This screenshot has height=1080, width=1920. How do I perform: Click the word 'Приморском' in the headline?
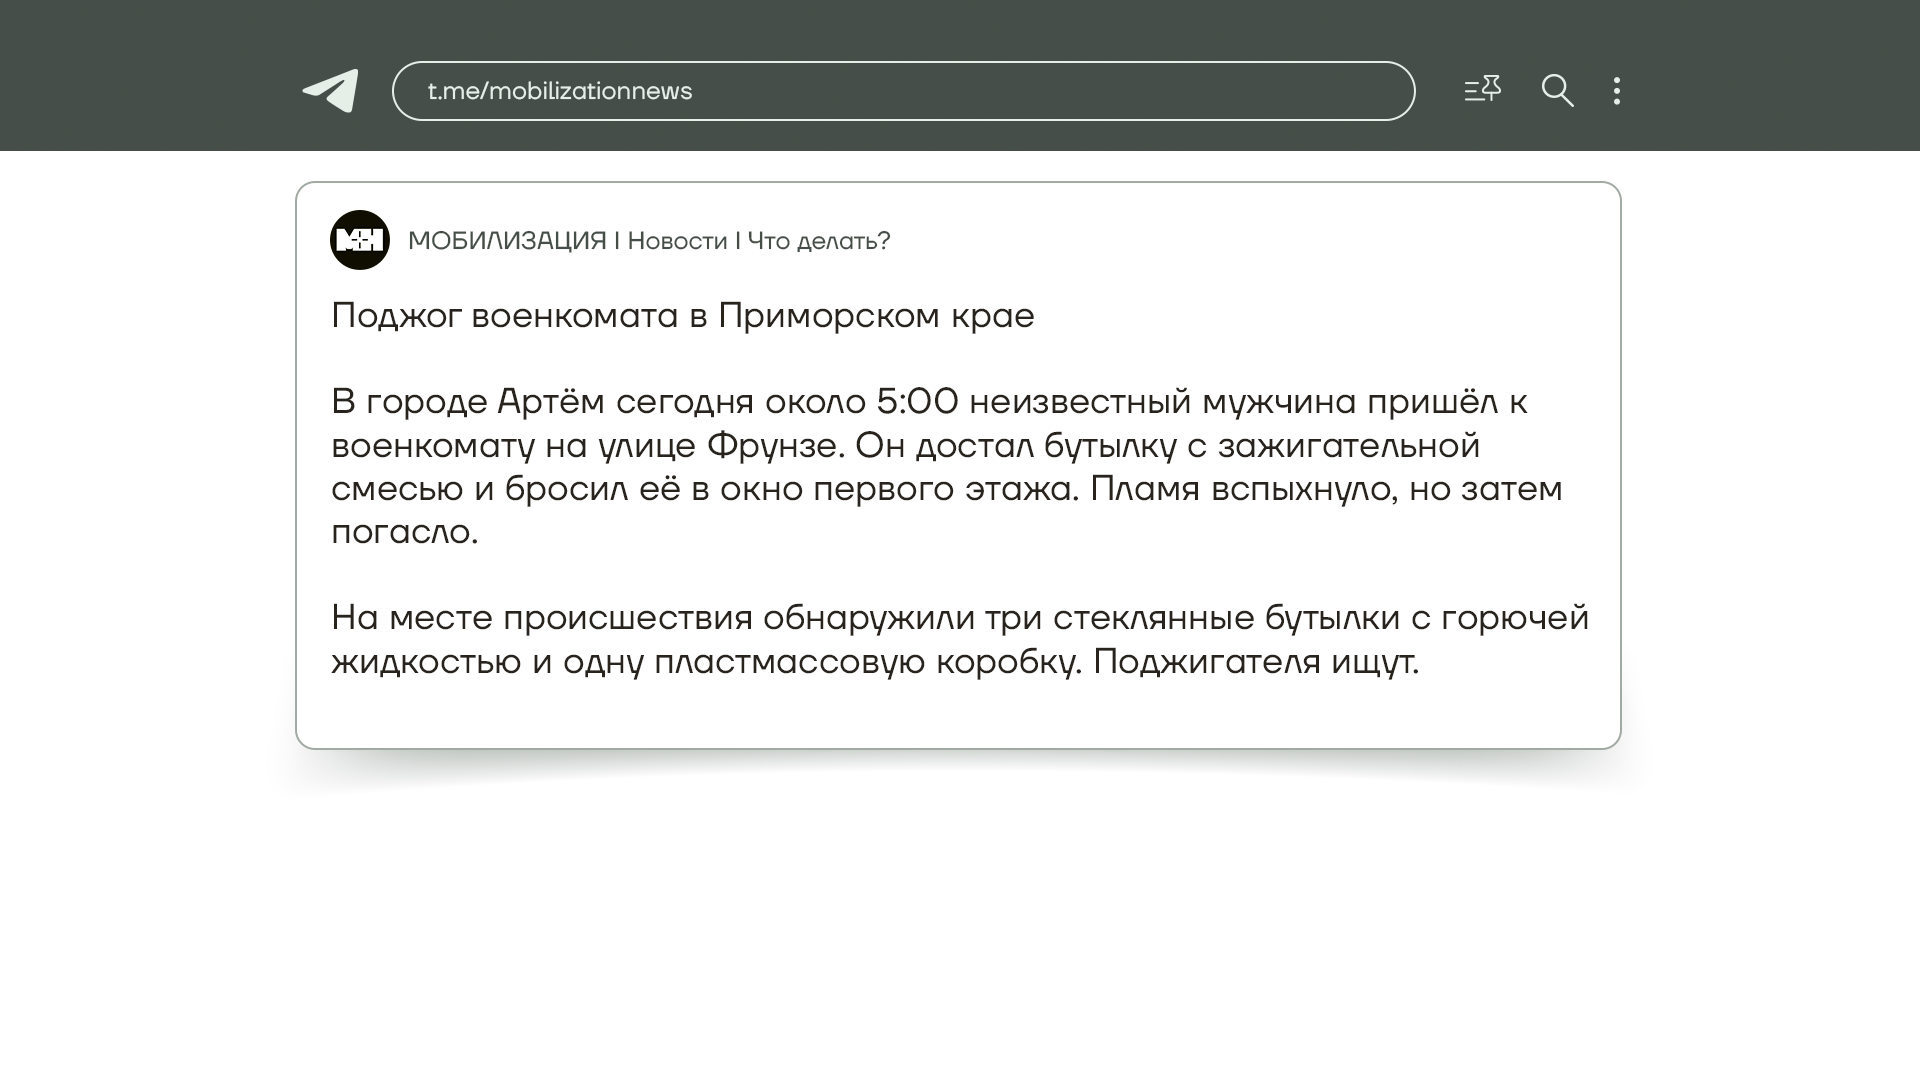point(829,316)
